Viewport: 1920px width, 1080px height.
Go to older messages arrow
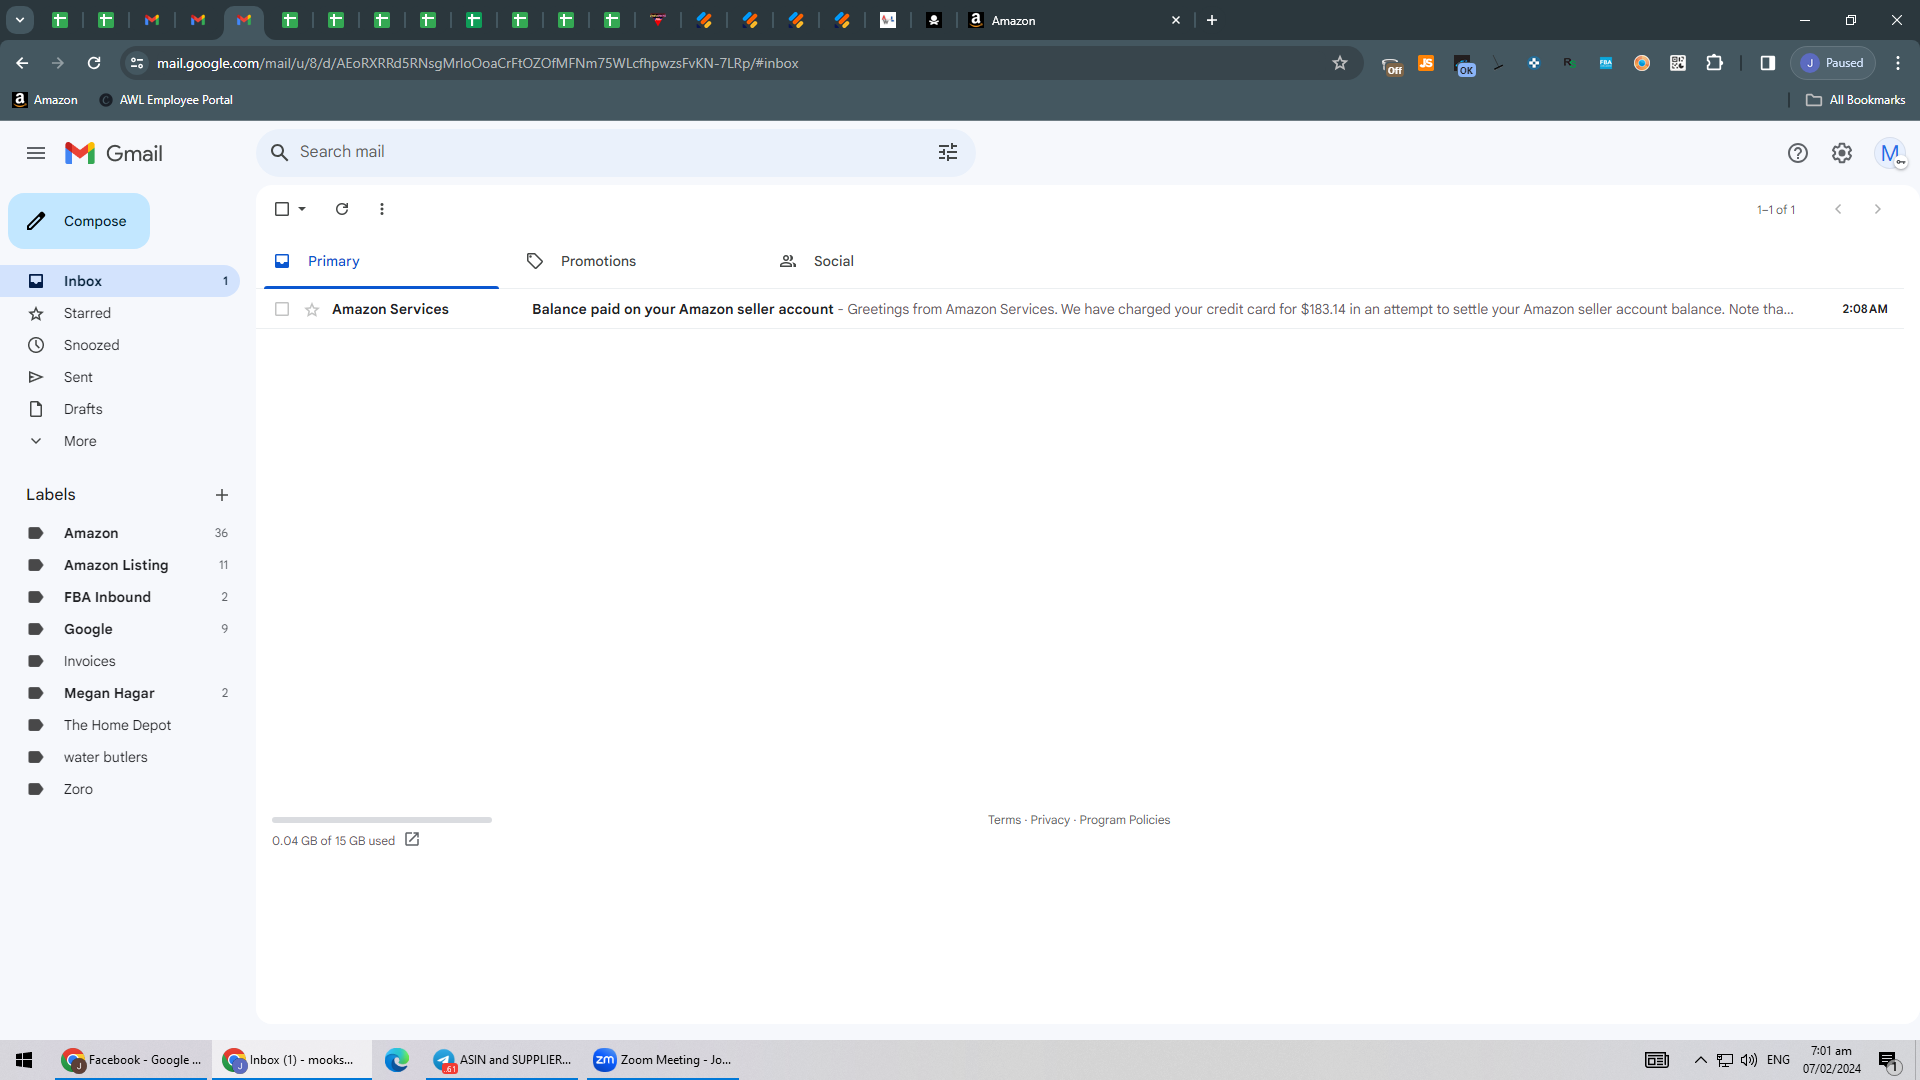click(1878, 209)
